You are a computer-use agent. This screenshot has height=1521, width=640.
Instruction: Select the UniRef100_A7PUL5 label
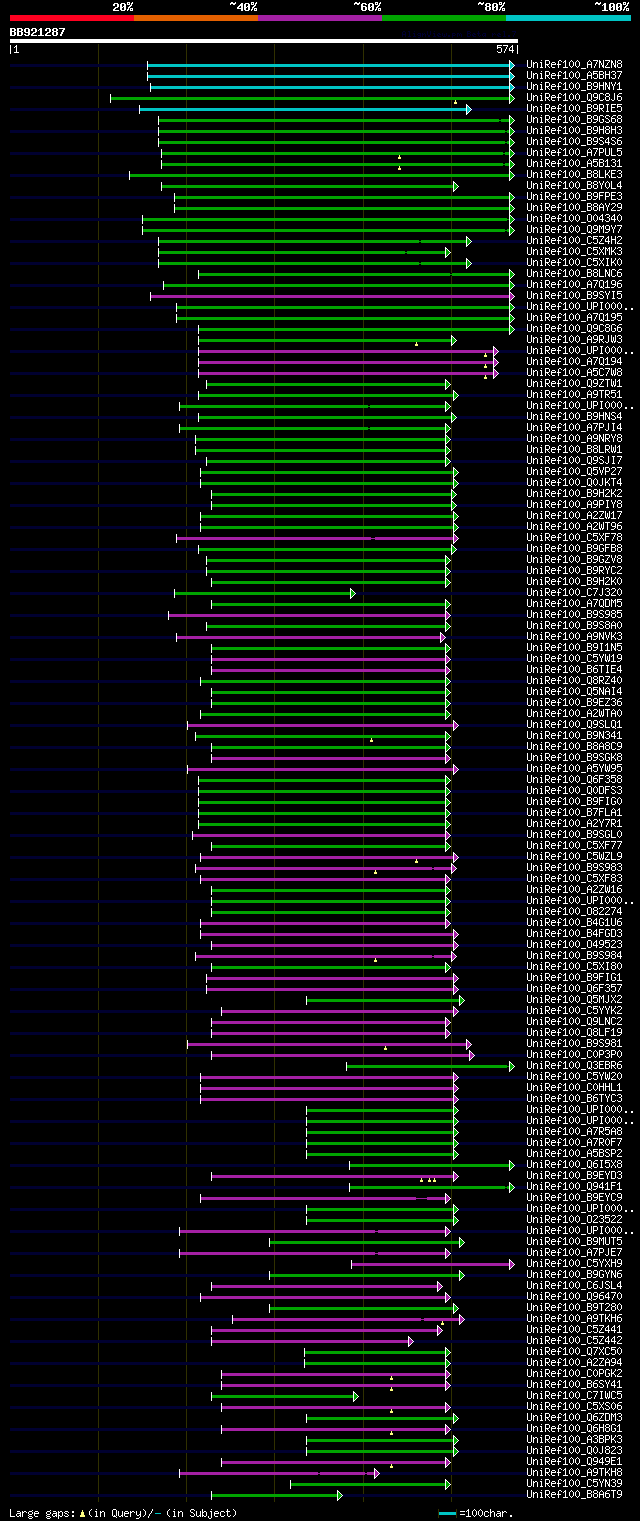(574, 152)
